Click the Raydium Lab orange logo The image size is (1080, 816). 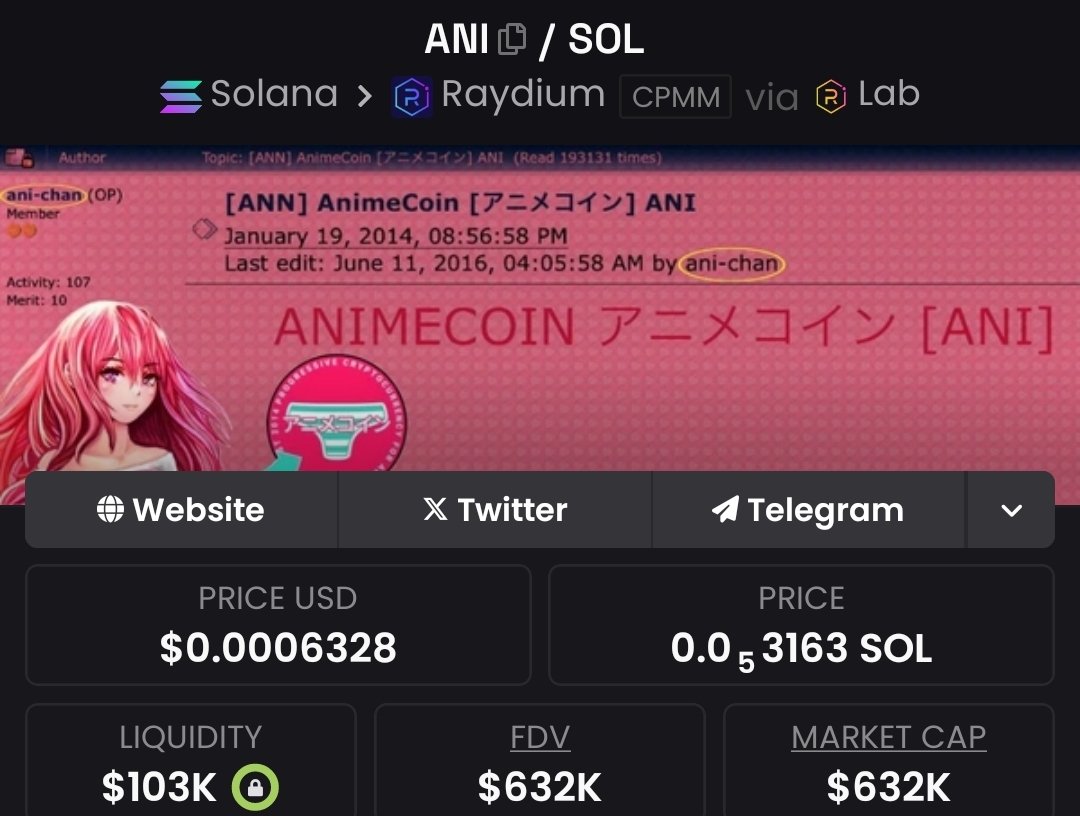(x=831, y=96)
